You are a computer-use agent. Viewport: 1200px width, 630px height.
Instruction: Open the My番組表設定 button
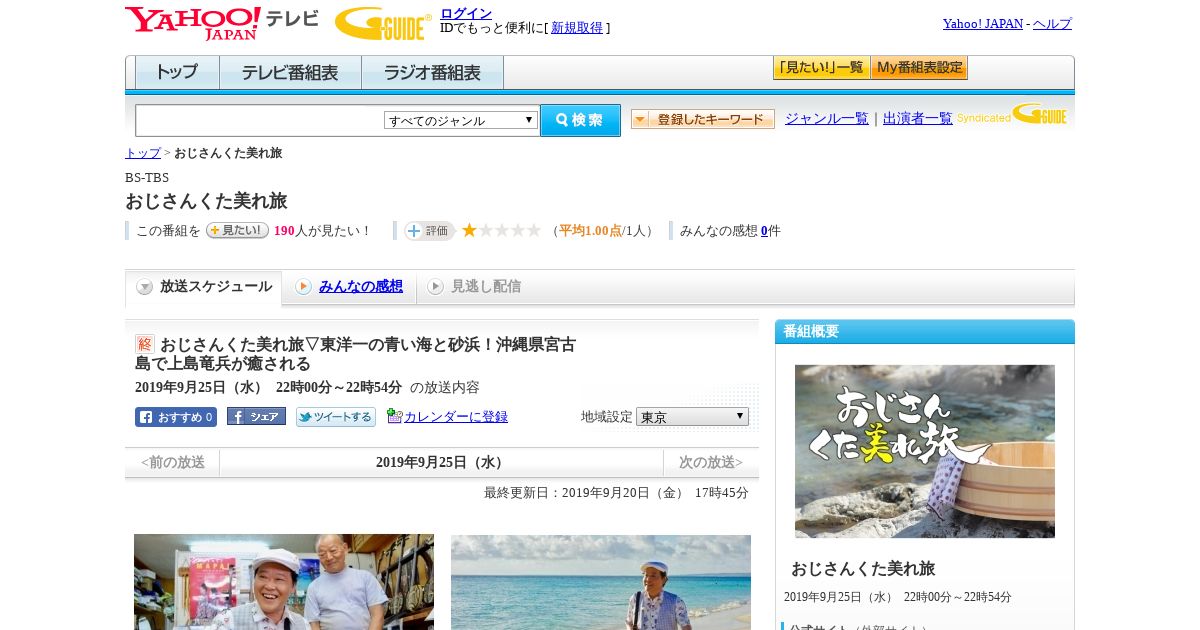pyautogui.click(x=919, y=68)
